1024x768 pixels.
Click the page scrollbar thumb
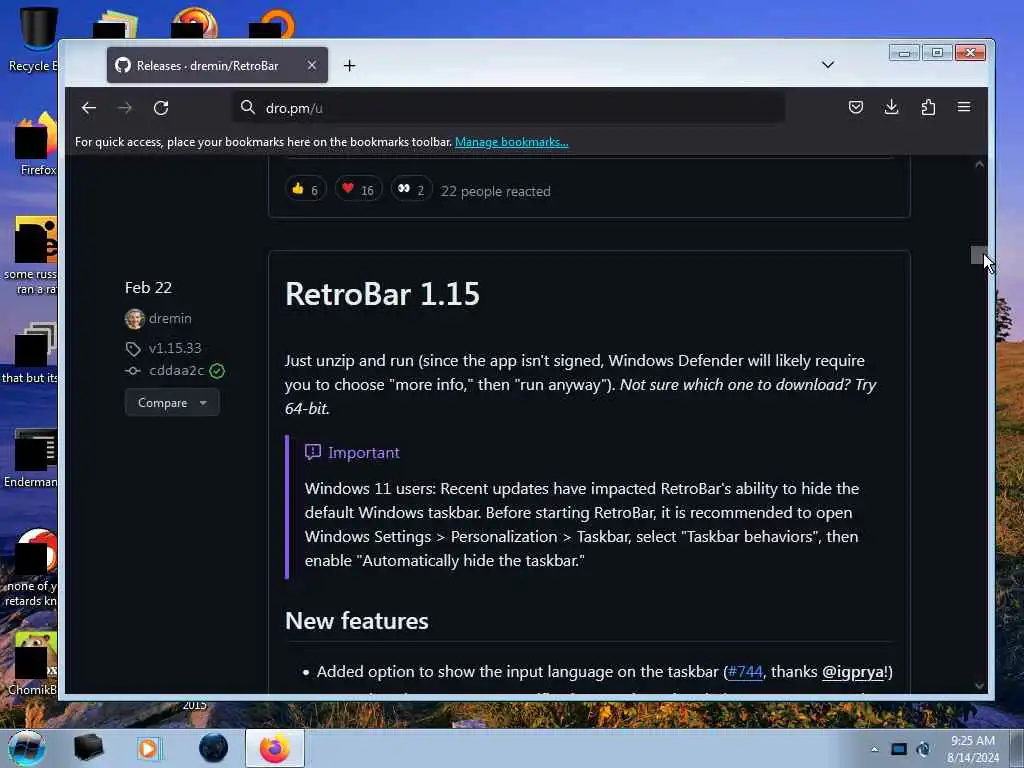978,255
